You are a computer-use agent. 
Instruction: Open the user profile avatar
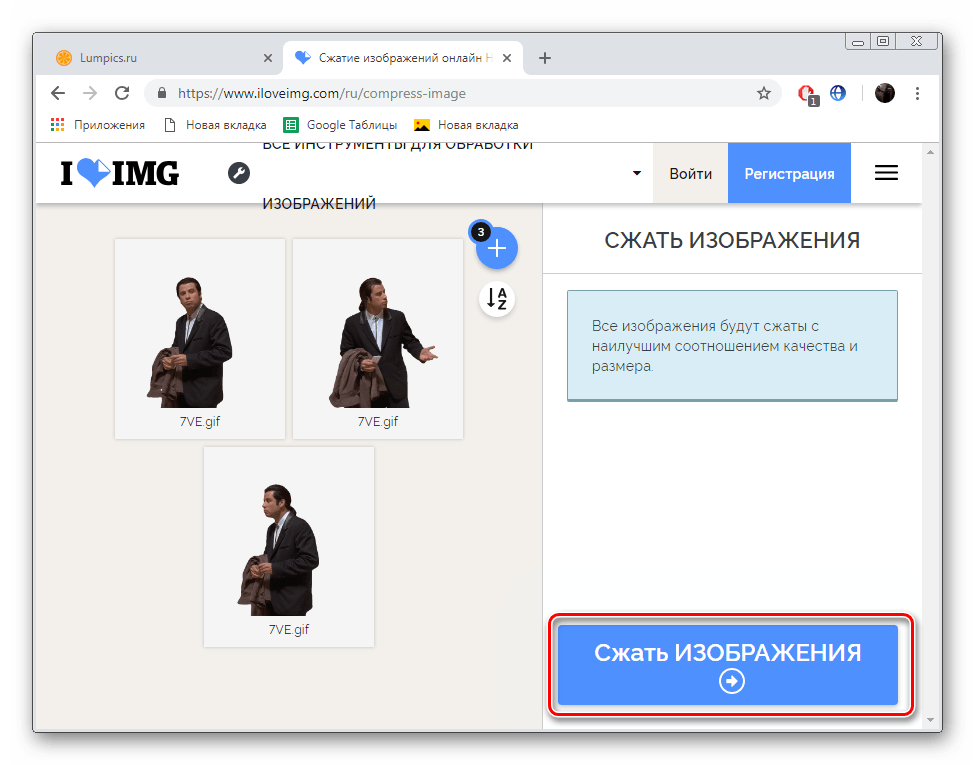coord(884,93)
